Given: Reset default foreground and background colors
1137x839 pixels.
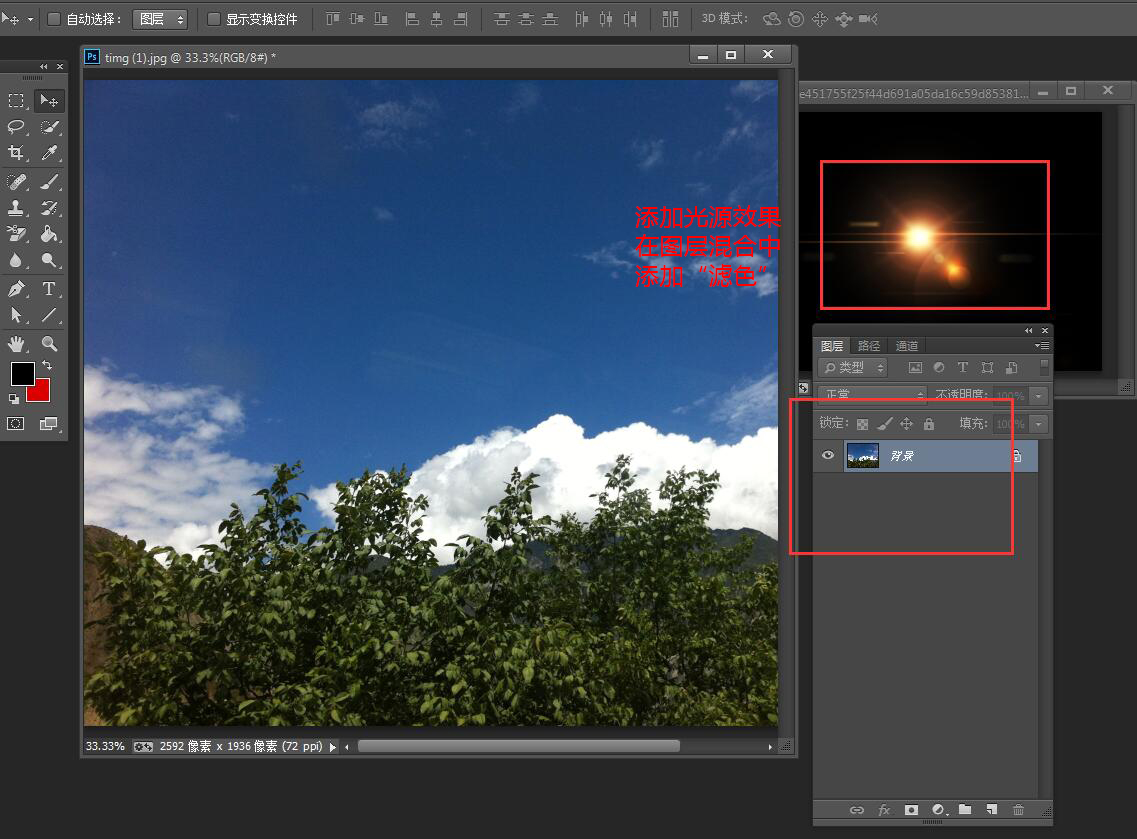Looking at the screenshot, I should 14,399.
